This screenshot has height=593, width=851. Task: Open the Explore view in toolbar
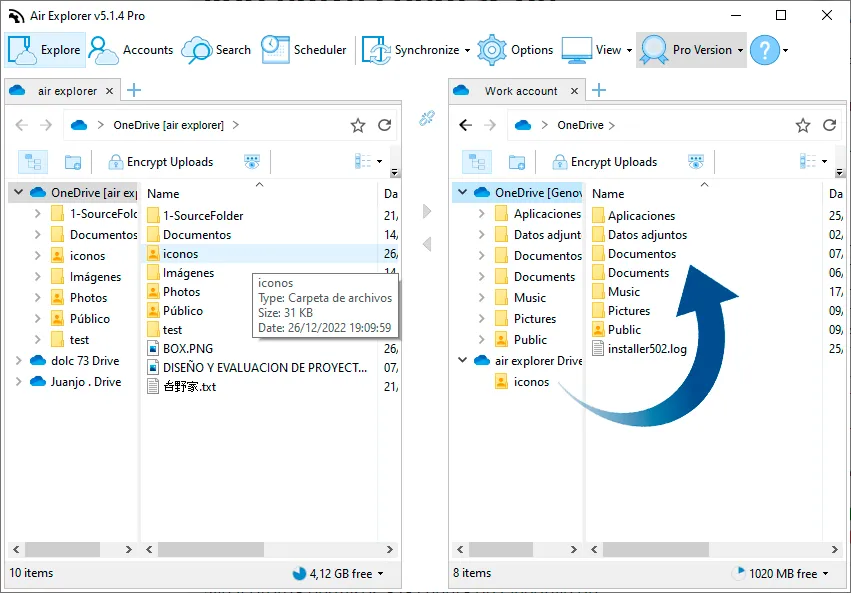45,50
